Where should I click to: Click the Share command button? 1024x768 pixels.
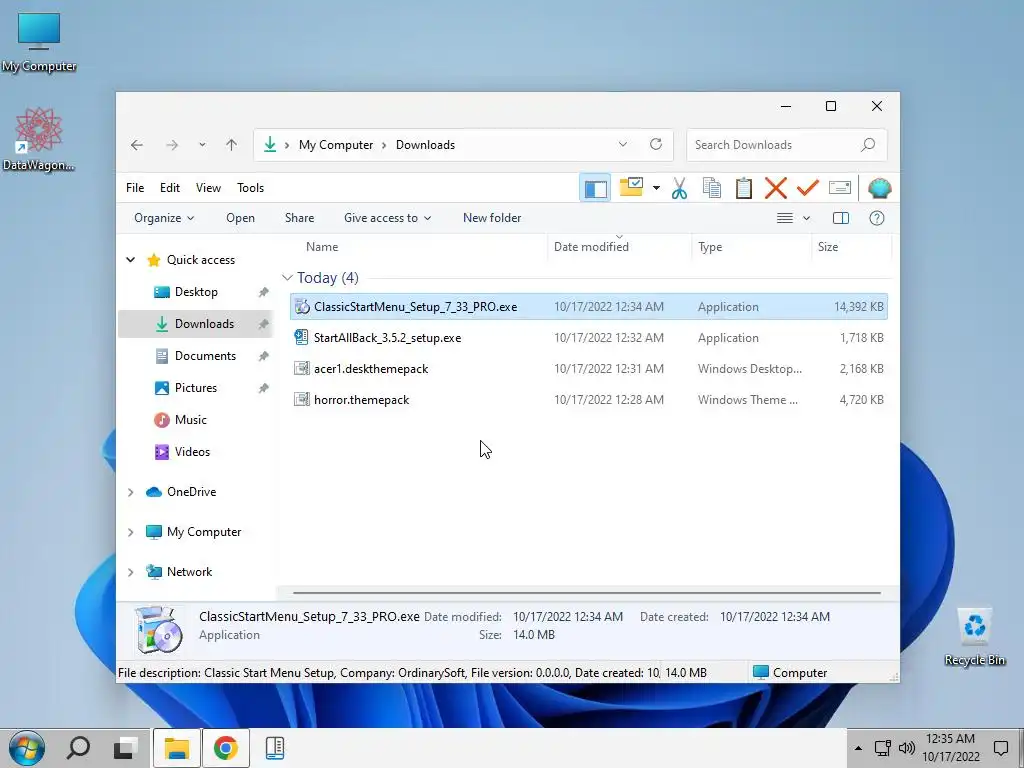pos(299,218)
